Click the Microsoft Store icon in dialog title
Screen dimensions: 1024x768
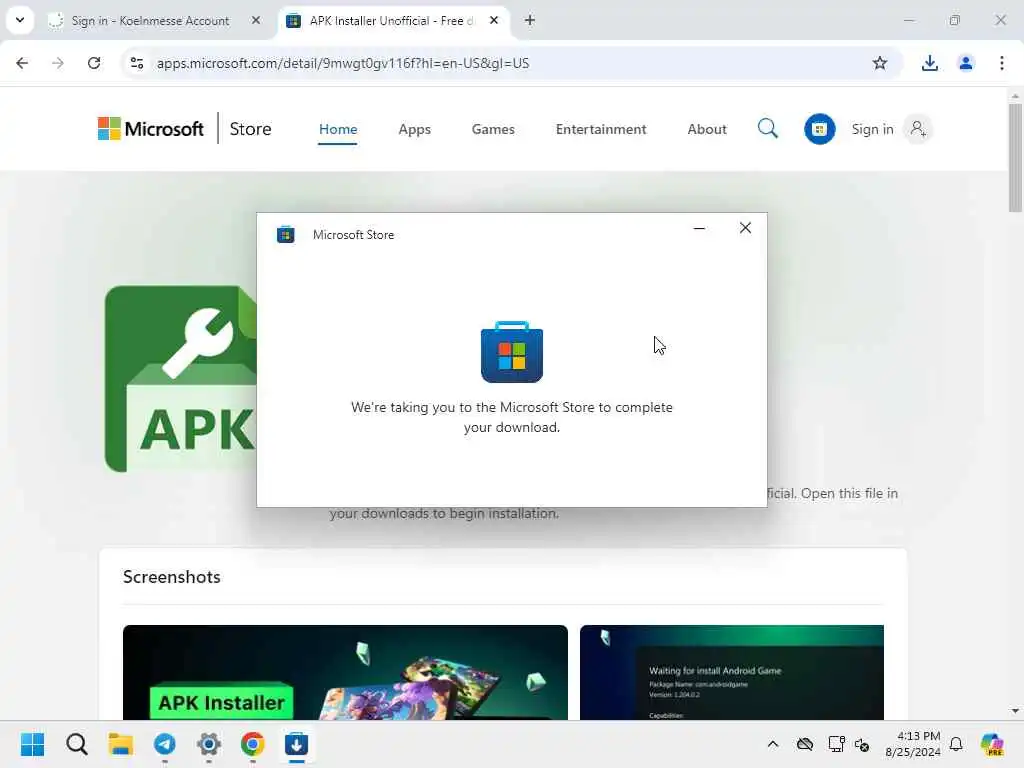point(285,234)
